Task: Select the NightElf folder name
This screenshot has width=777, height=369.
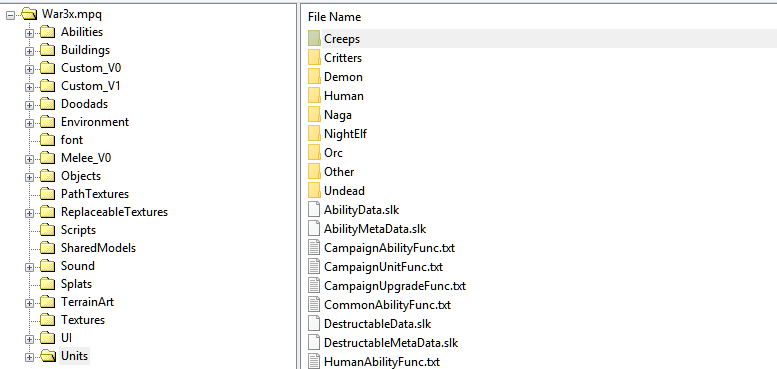Action: [x=345, y=134]
